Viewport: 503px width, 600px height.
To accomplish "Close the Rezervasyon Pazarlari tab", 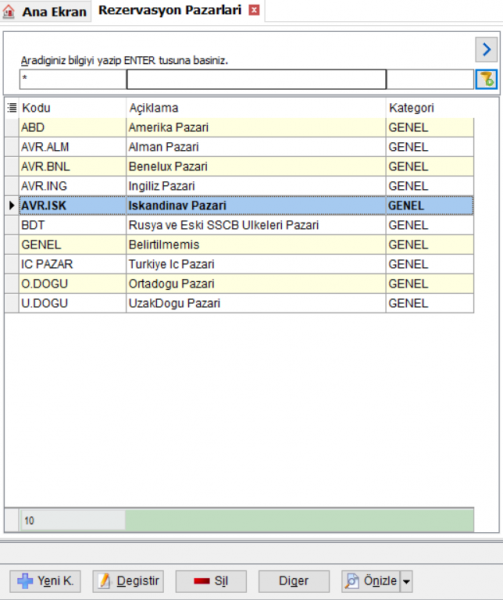I will click(x=254, y=10).
